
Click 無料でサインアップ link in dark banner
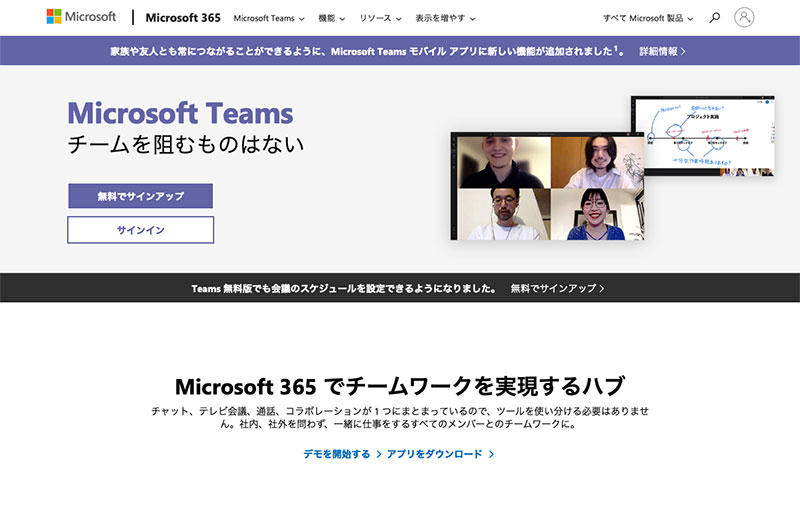(556, 288)
